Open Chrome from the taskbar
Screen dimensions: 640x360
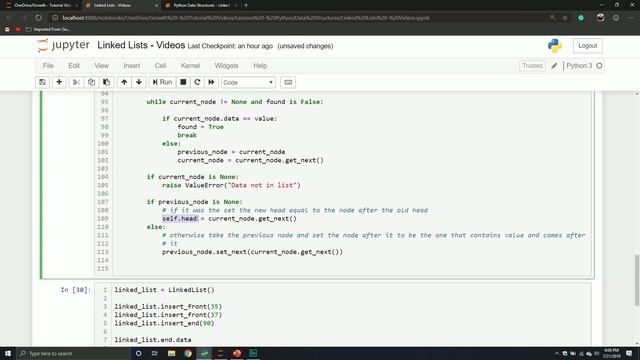pos(188,353)
